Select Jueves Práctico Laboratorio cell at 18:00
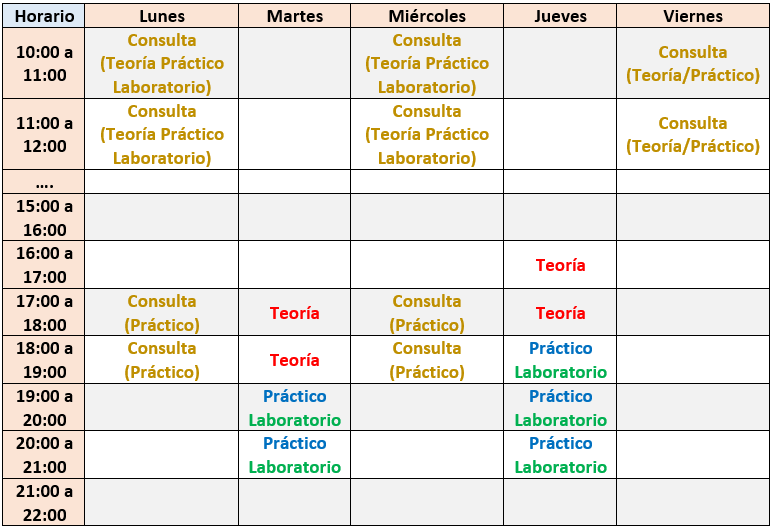The height and width of the screenshot is (527, 772). click(x=560, y=360)
